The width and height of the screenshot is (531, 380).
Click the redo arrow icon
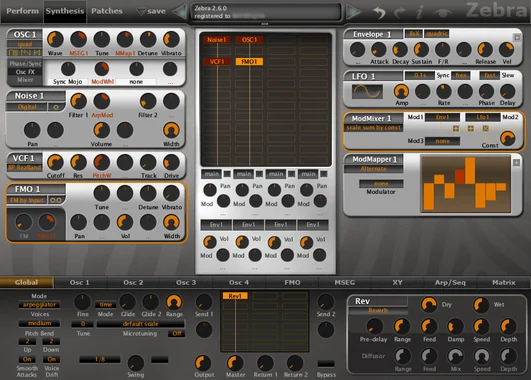[x=400, y=12]
